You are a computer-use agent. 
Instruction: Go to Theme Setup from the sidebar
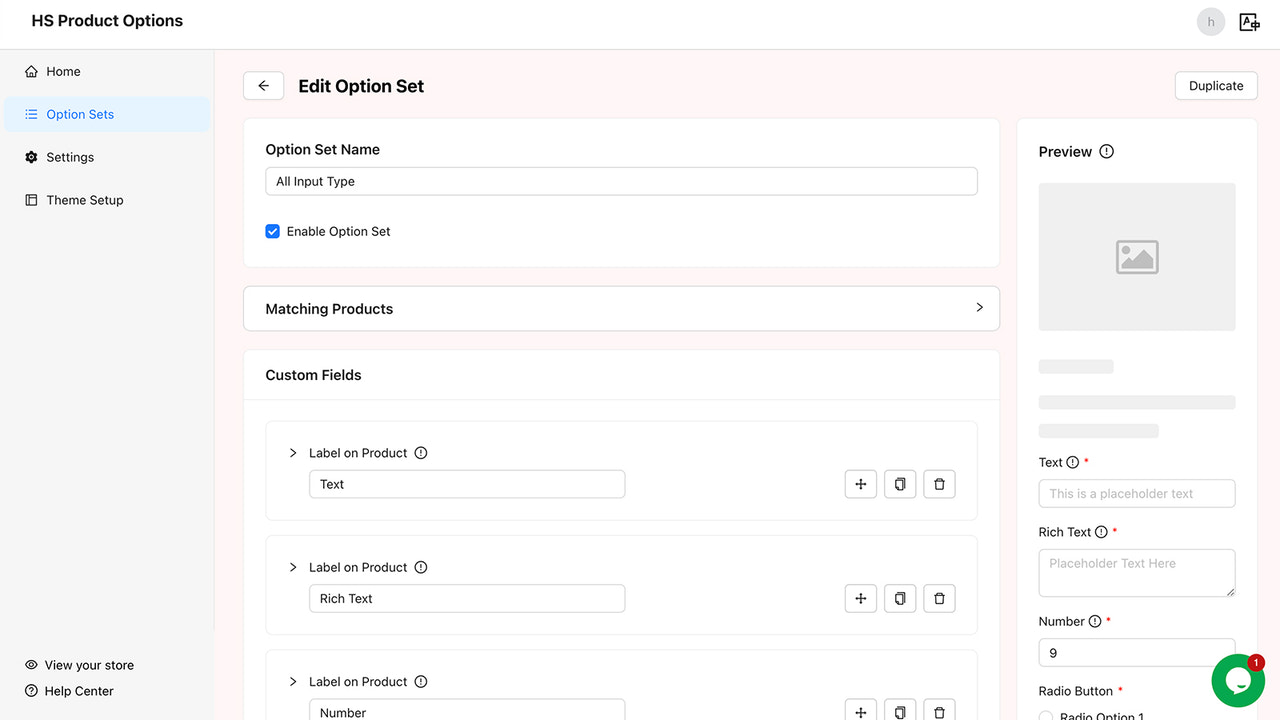(x=84, y=200)
